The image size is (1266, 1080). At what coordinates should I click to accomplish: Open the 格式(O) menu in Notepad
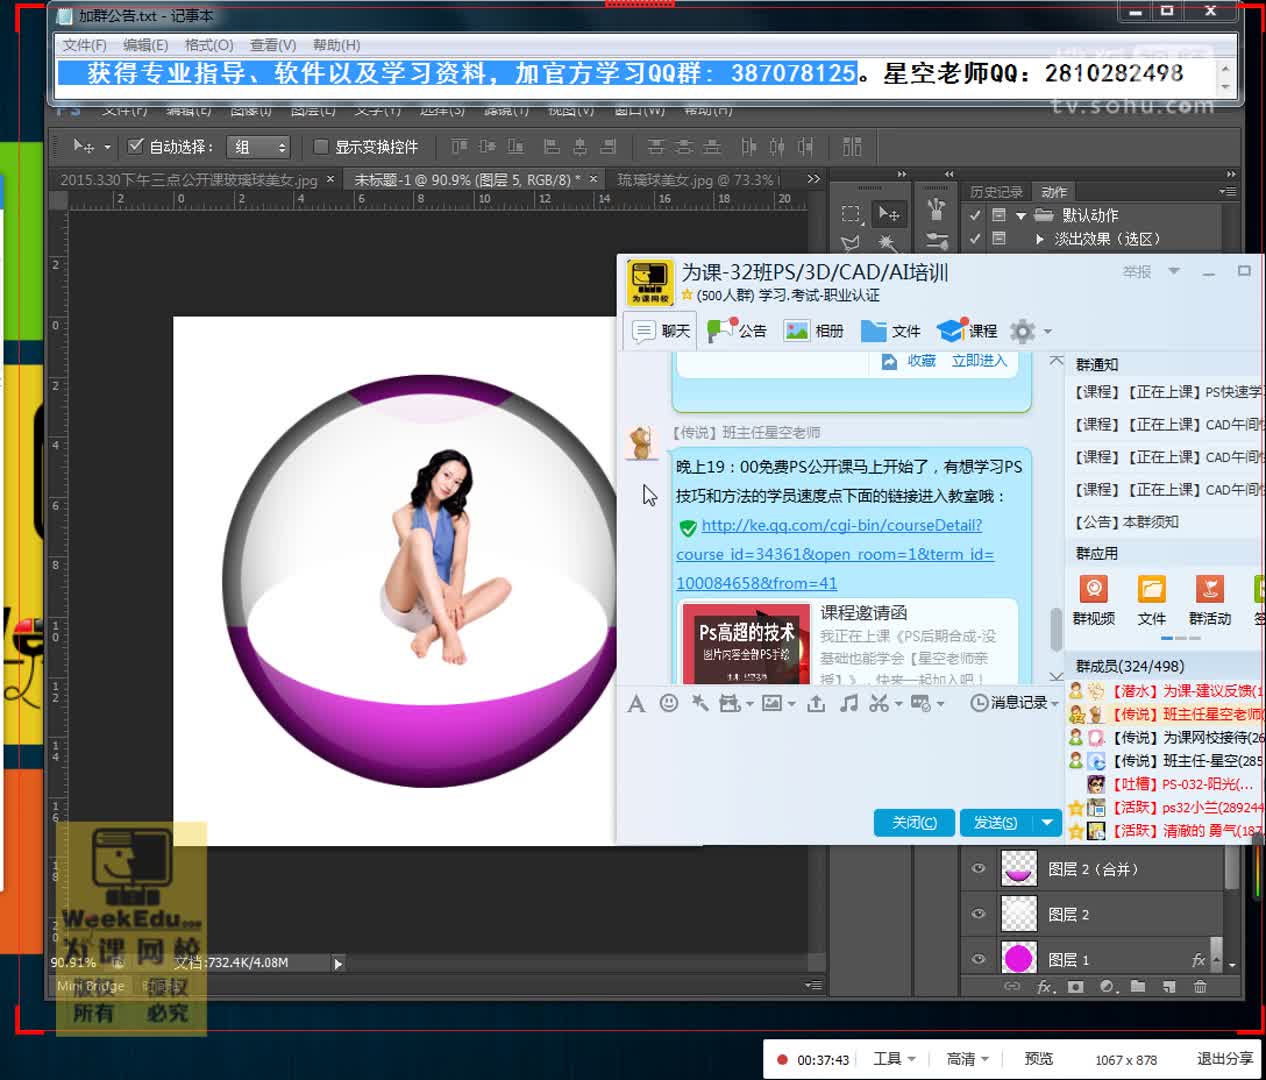coord(209,45)
